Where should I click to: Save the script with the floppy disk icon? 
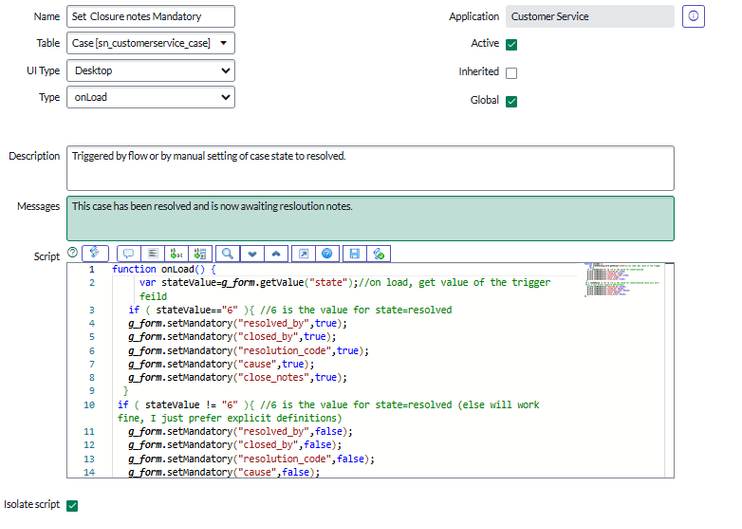pos(354,254)
